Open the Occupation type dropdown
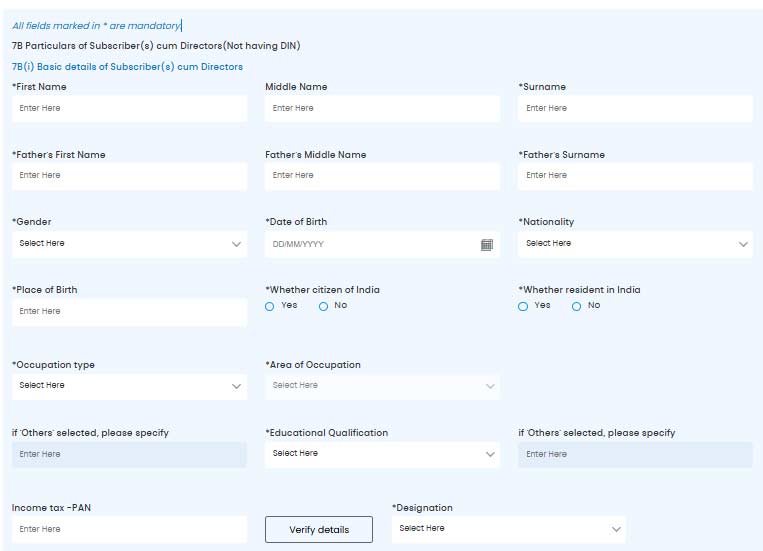The image size is (763, 551). pyautogui.click(x=129, y=386)
